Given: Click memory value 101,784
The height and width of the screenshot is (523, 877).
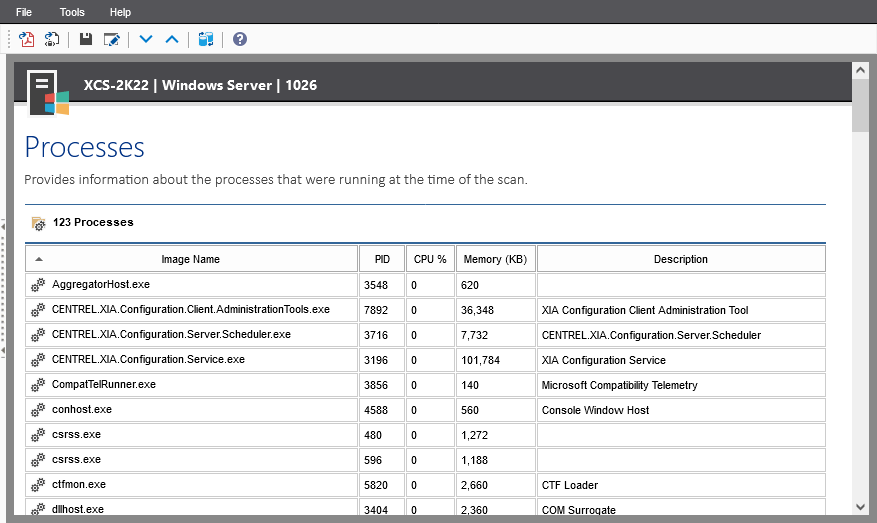Looking at the screenshot, I should click(480, 360).
